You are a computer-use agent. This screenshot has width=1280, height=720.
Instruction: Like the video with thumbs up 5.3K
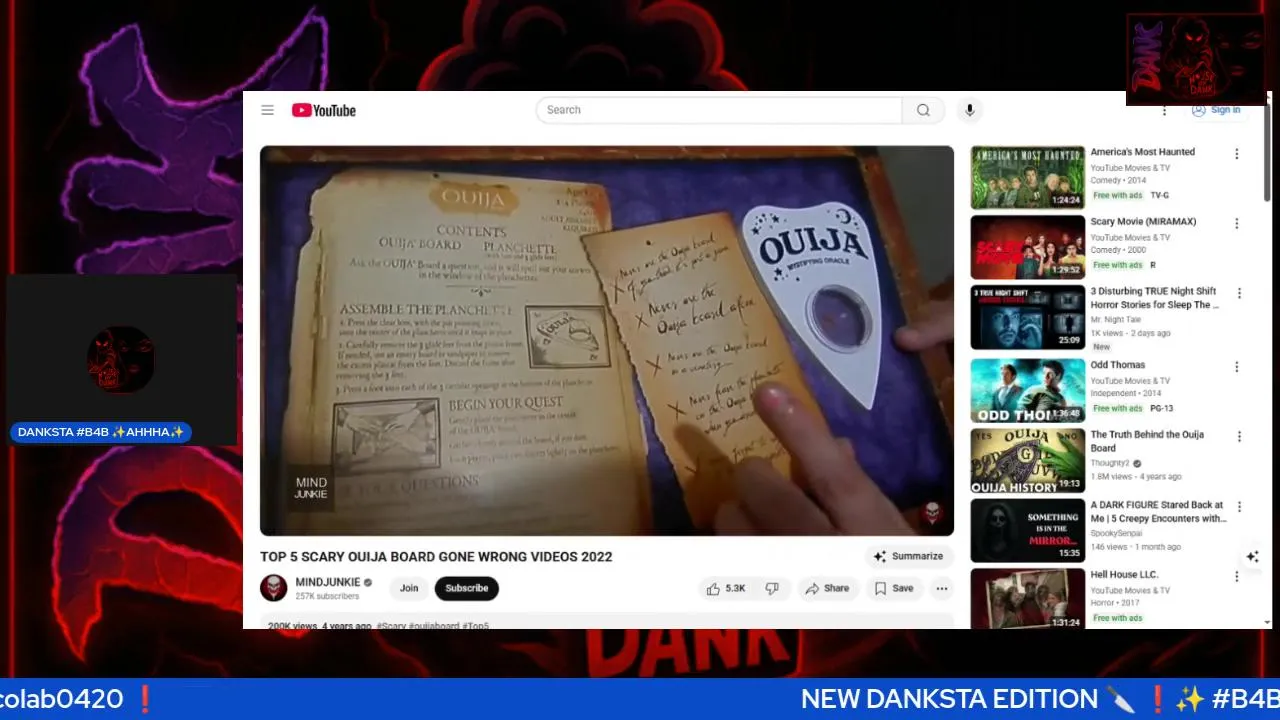[726, 589]
